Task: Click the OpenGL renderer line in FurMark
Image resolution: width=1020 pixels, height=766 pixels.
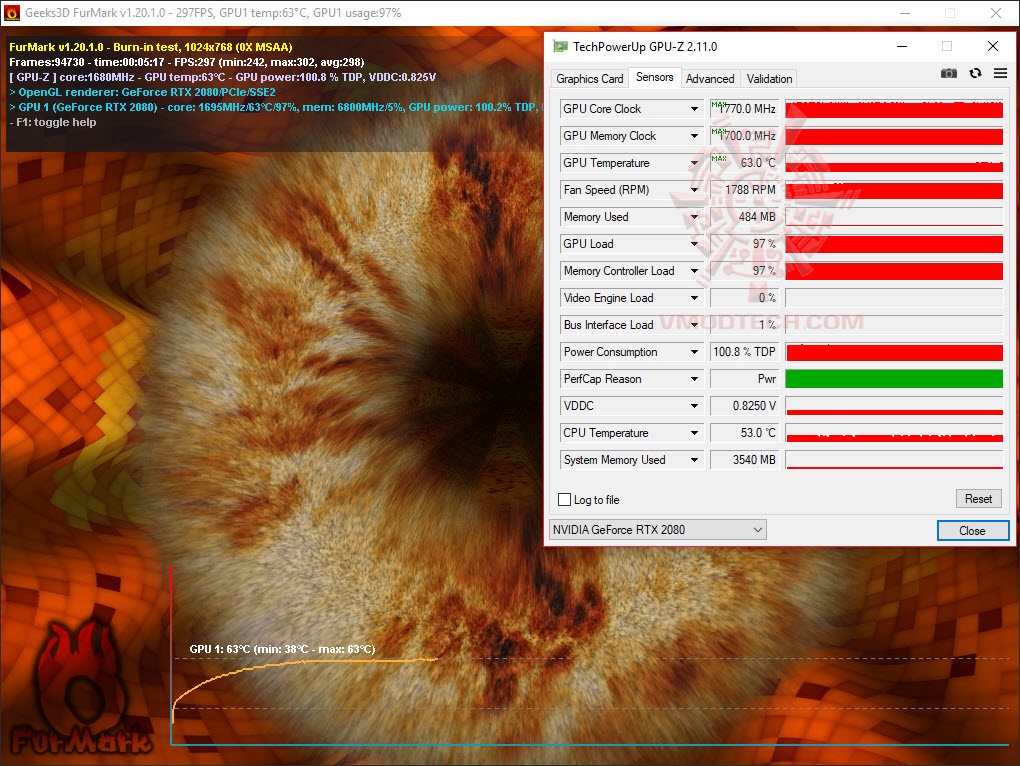Action: [x=142, y=92]
